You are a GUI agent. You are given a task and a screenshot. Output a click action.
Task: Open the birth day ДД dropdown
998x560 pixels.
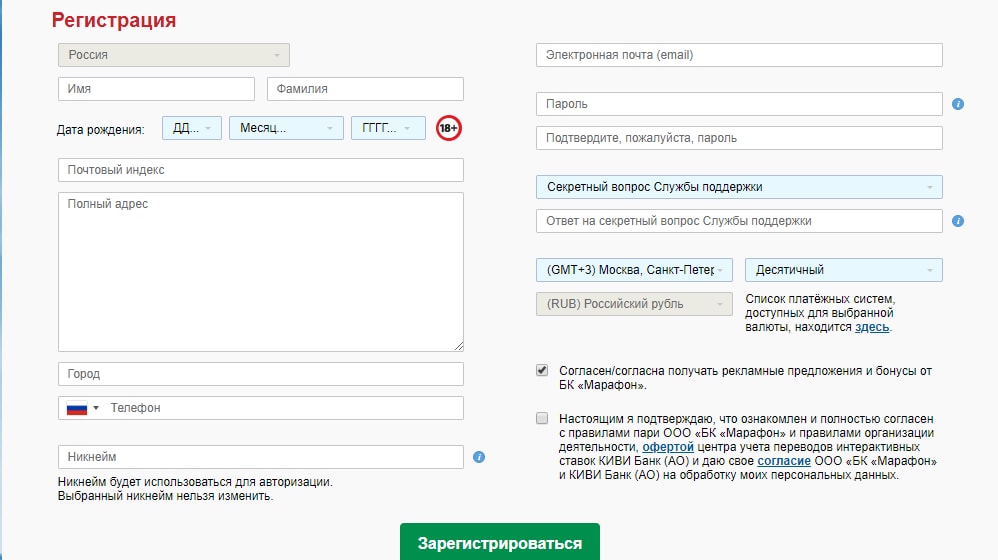click(191, 128)
